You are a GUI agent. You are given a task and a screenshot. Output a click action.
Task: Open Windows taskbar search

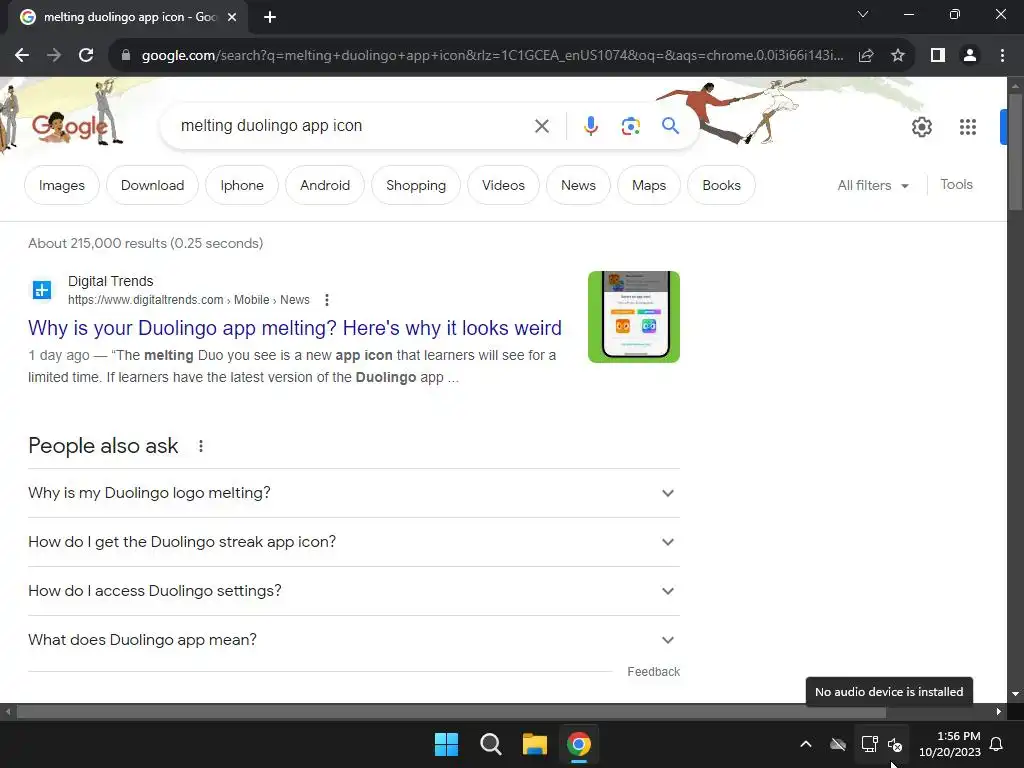coord(490,744)
